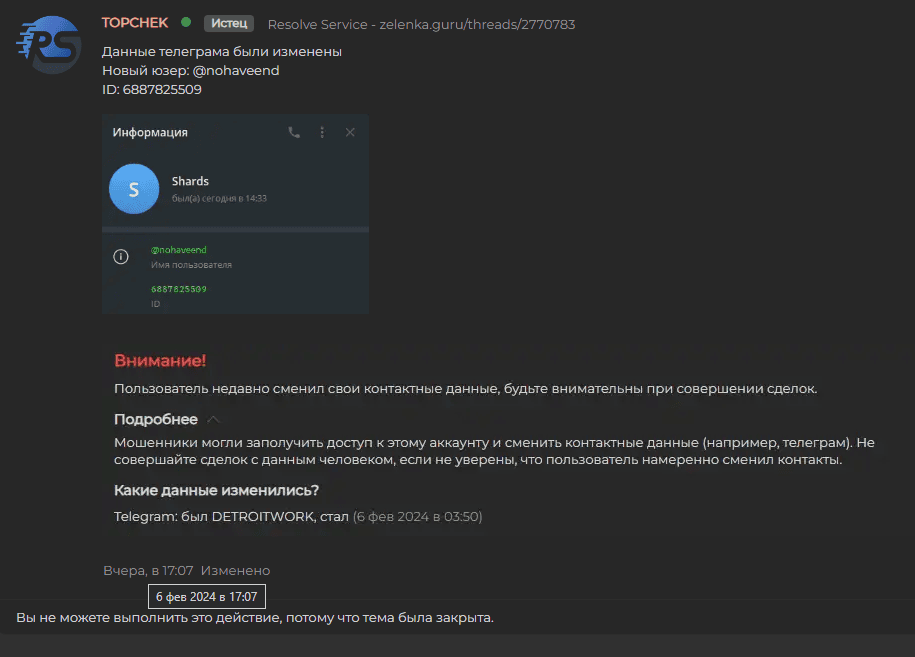Click the phone call icon in Информация
Screen dimensions: 915x657
[294, 132]
